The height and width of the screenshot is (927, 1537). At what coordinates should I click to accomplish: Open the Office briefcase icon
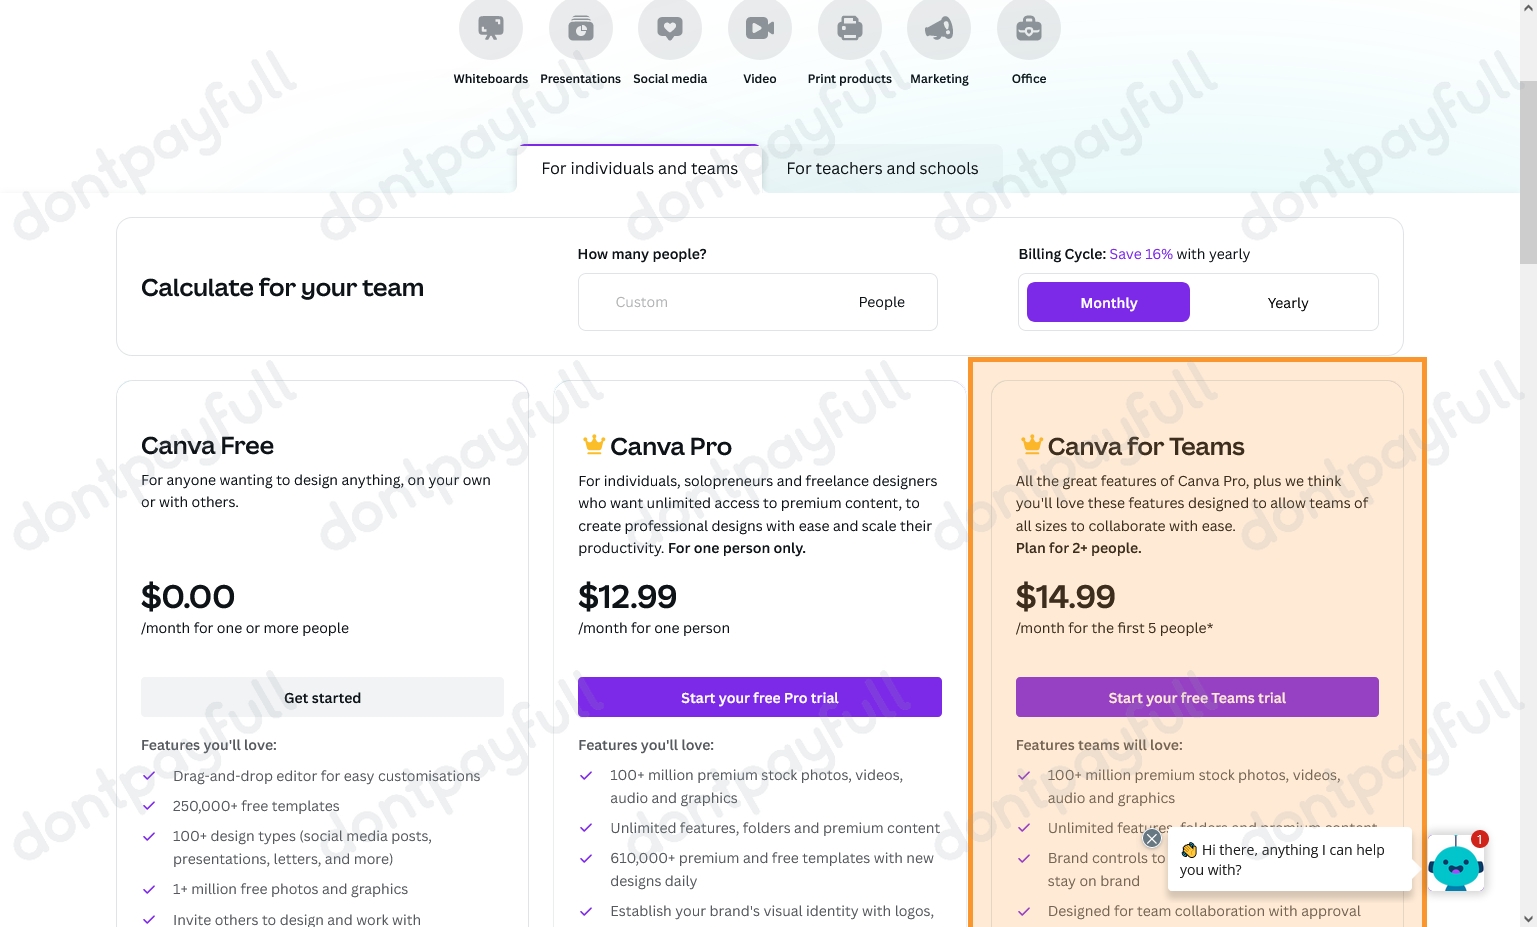click(x=1029, y=28)
